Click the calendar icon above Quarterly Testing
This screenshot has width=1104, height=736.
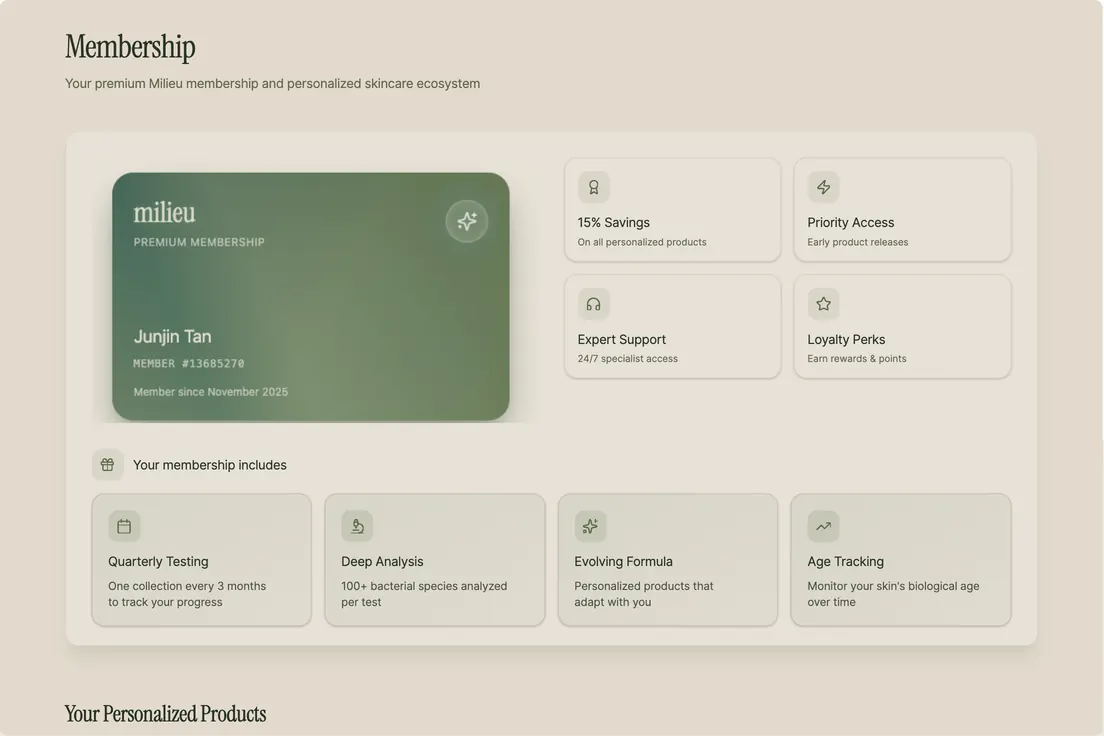[x=124, y=526]
